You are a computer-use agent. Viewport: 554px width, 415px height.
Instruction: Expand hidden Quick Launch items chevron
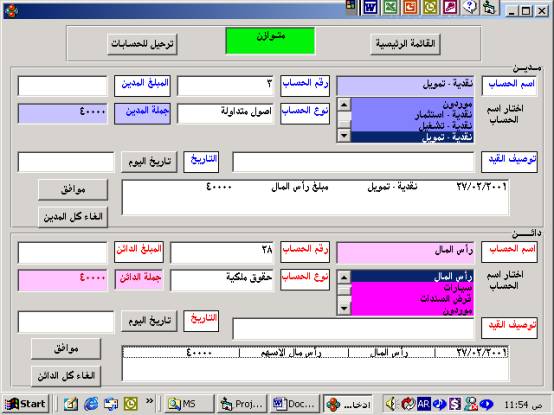149,401
